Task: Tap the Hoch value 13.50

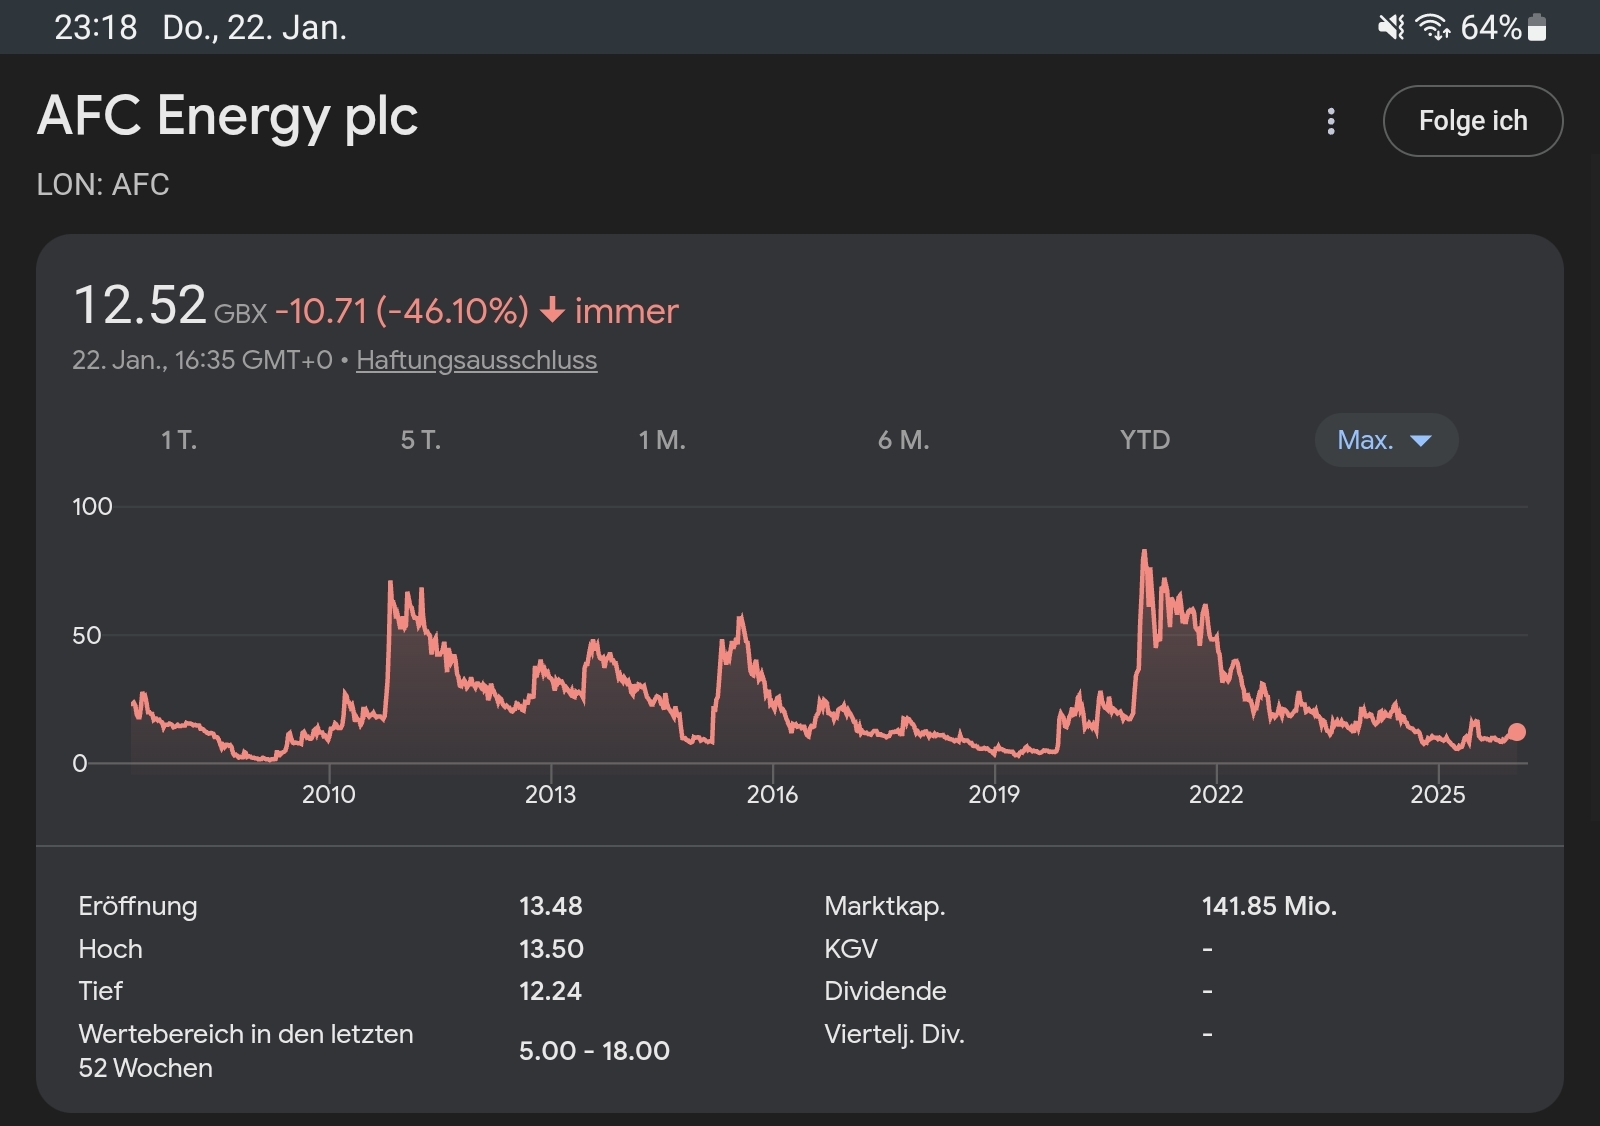Action: (x=551, y=949)
